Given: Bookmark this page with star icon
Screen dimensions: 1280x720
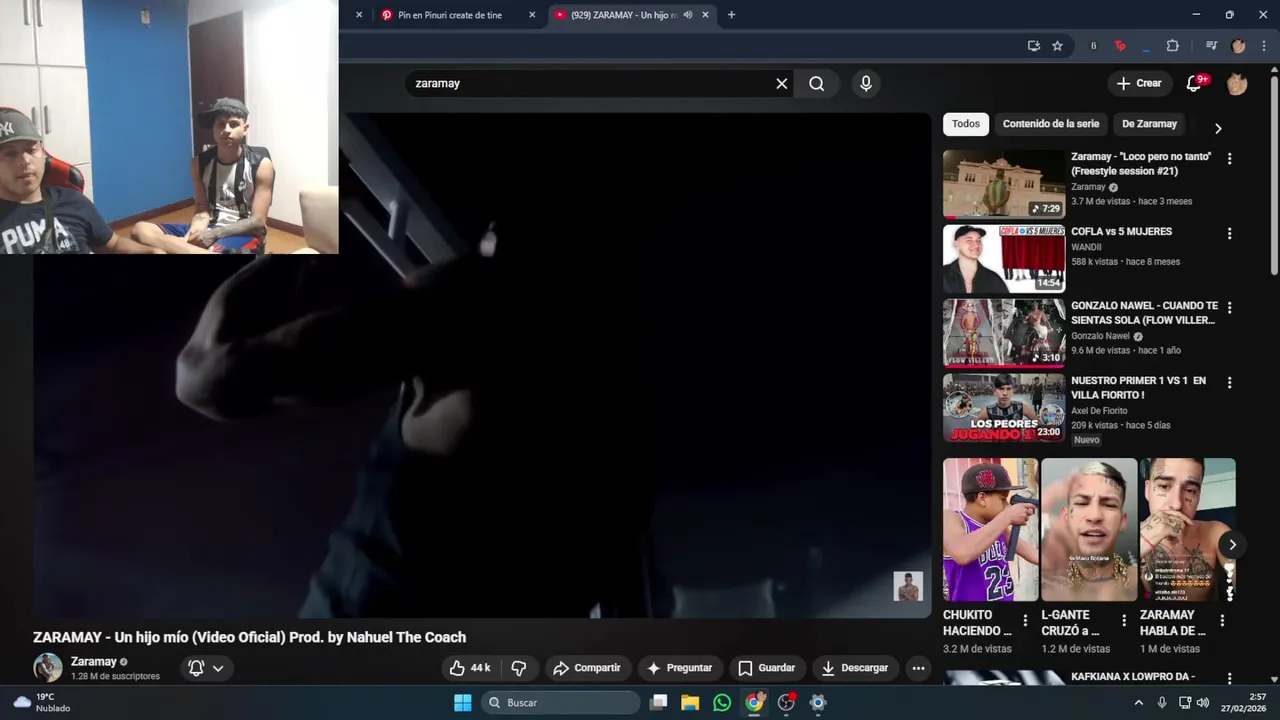Looking at the screenshot, I should 1057,46.
